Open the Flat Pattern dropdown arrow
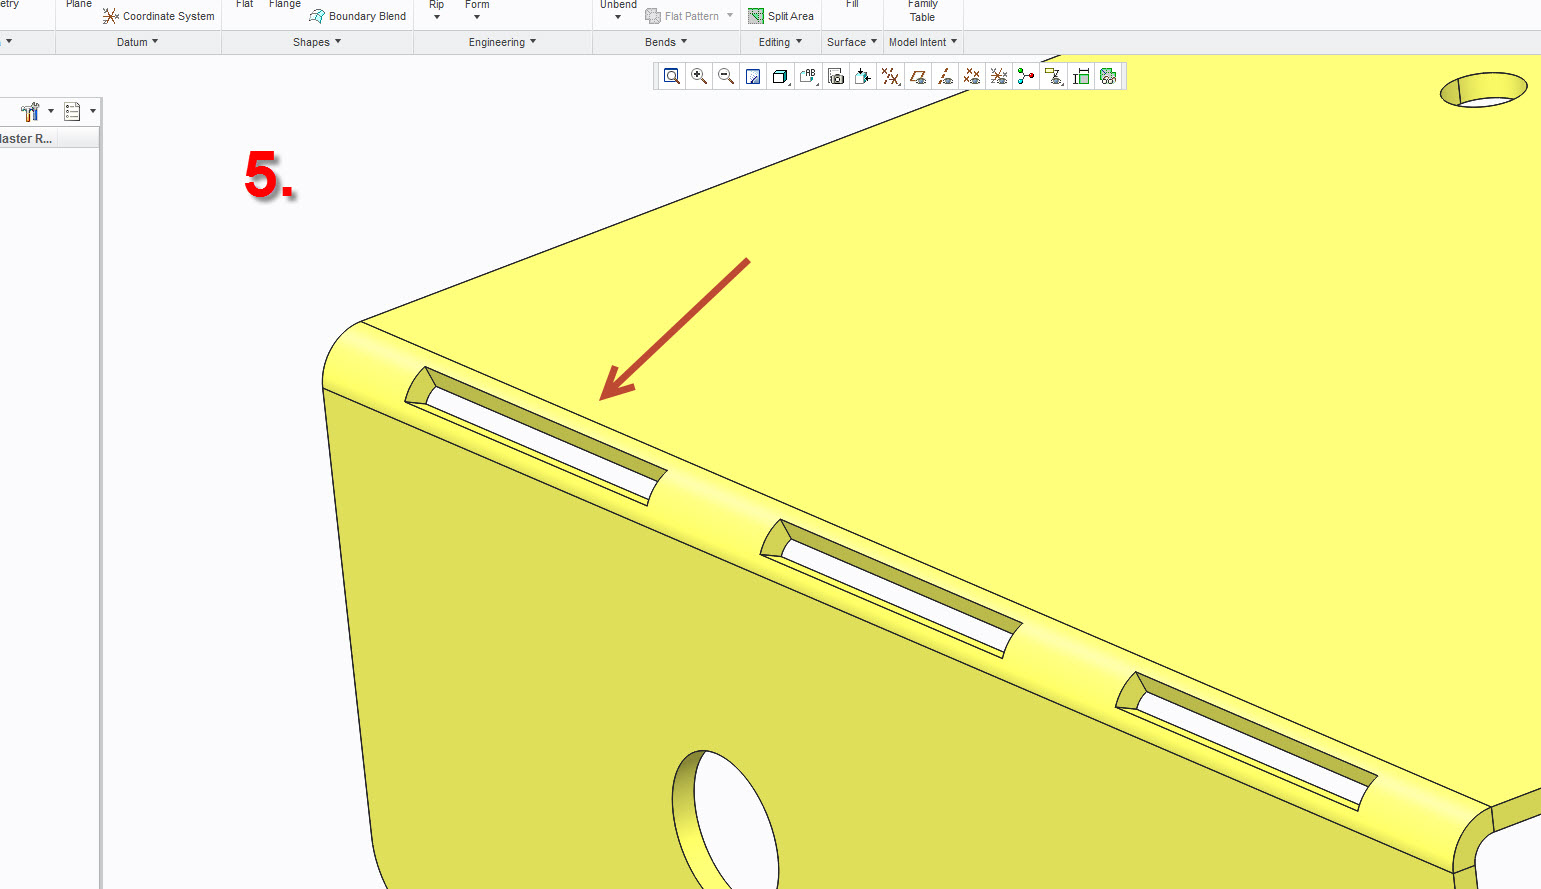The image size is (1541, 889). coord(730,16)
